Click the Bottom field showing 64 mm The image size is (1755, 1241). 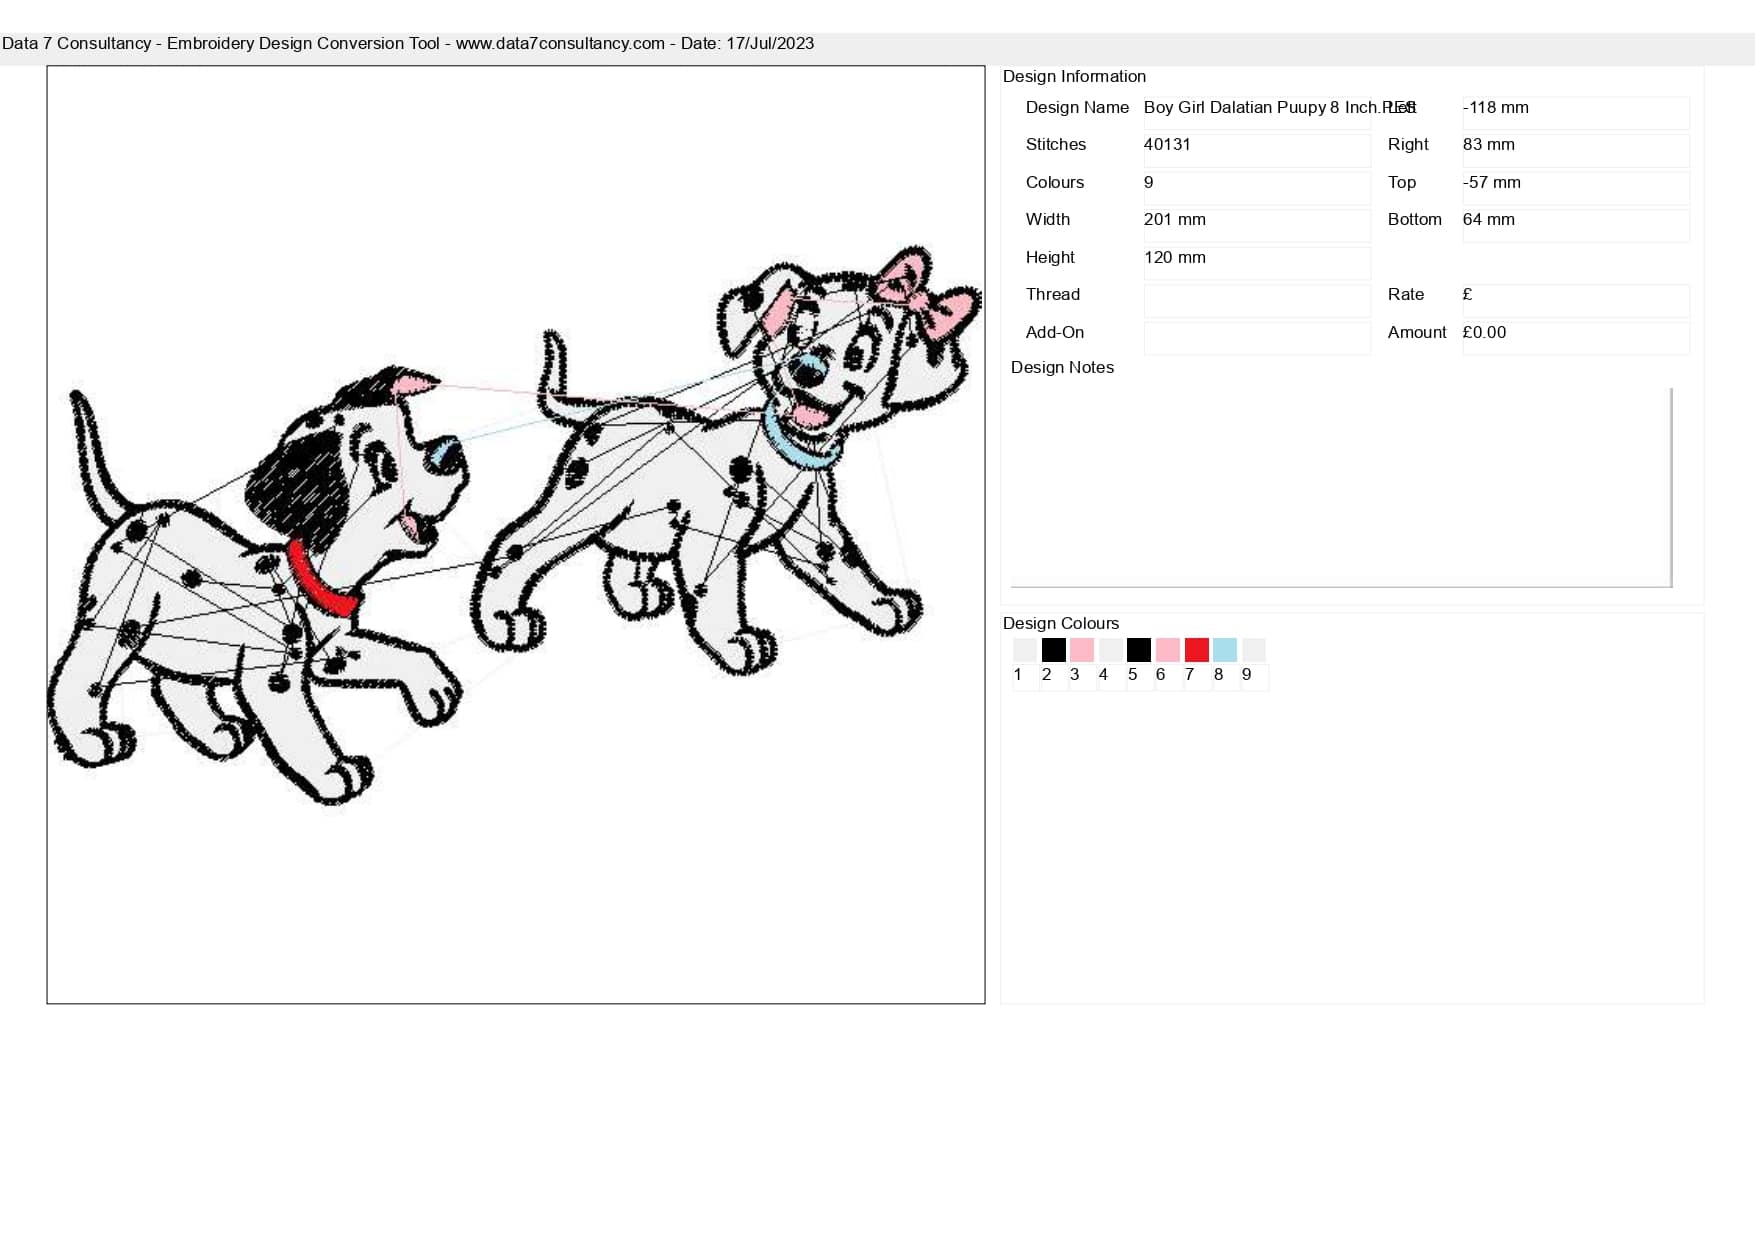coord(1576,225)
